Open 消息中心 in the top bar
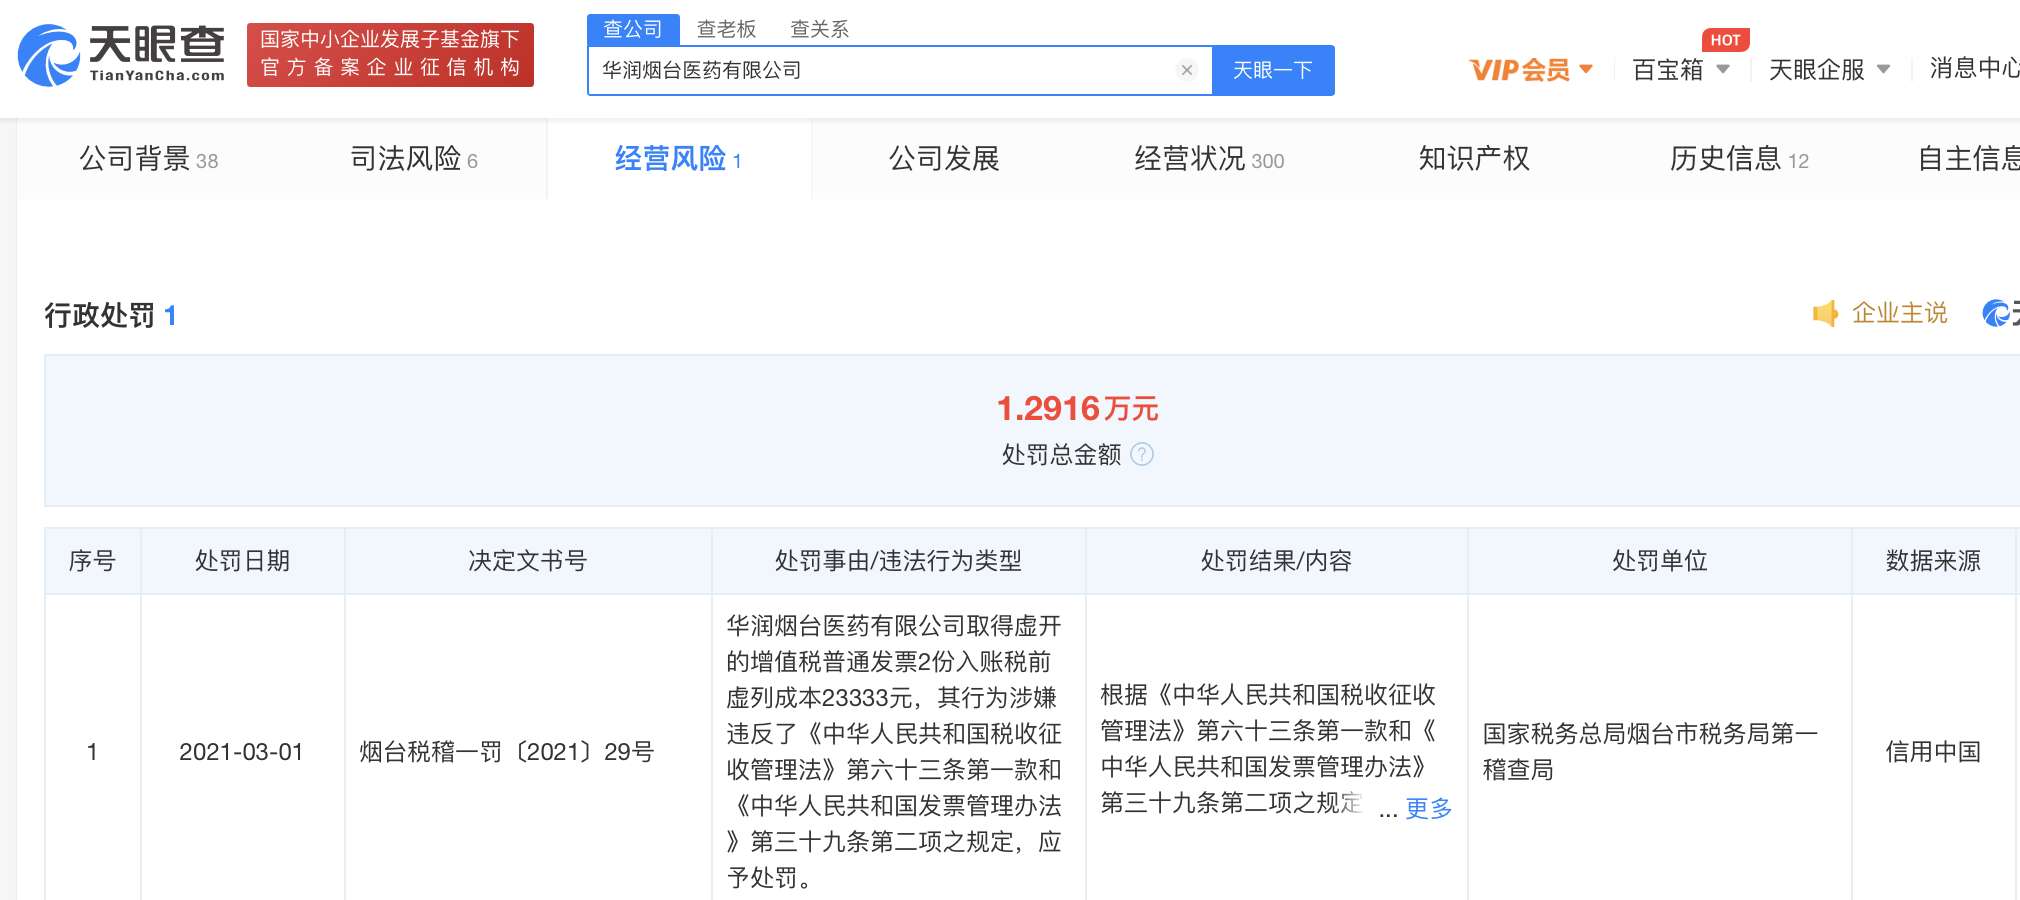The image size is (2020, 900). pyautogui.click(x=1973, y=68)
